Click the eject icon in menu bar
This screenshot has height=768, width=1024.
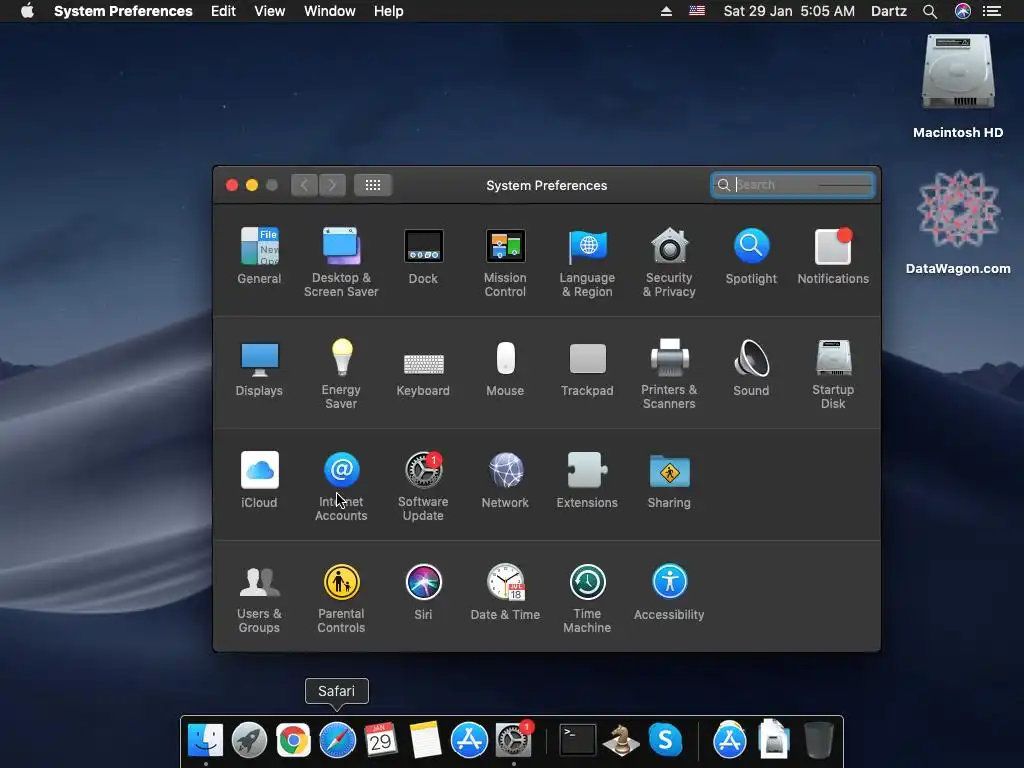pyautogui.click(x=666, y=11)
